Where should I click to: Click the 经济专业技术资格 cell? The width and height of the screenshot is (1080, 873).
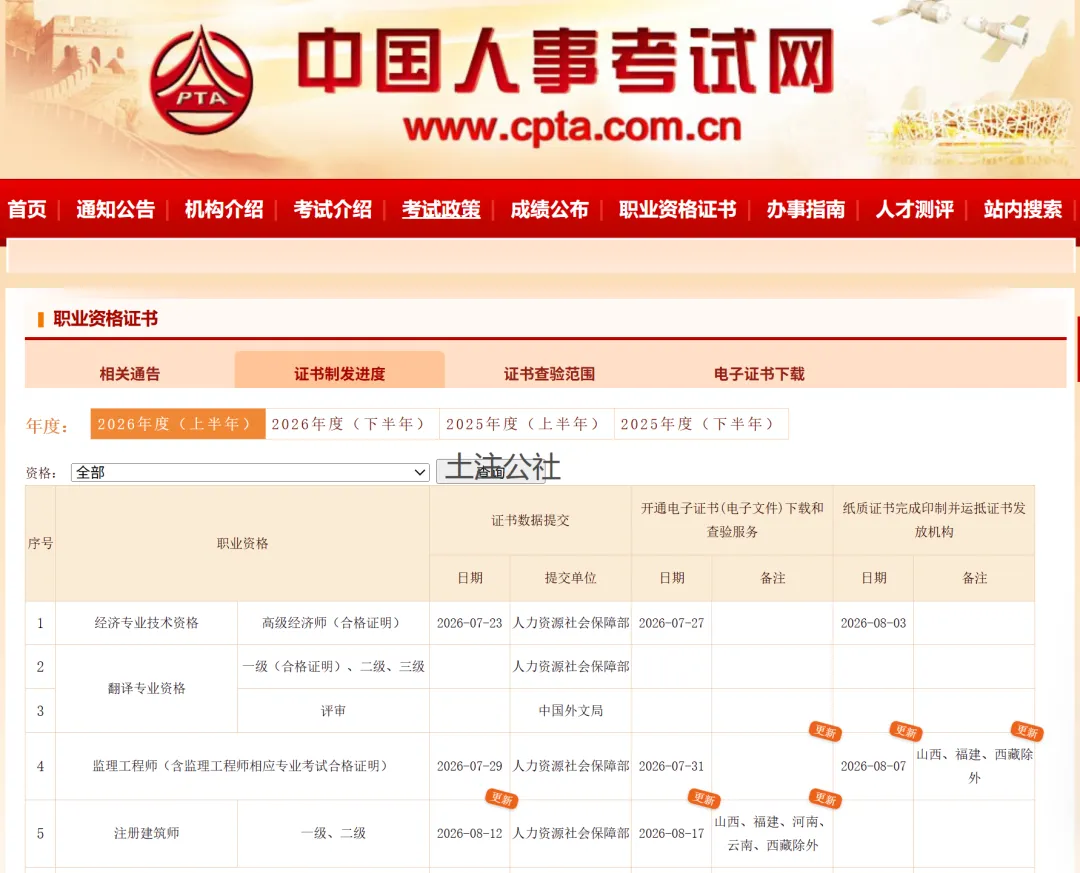(x=147, y=623)
